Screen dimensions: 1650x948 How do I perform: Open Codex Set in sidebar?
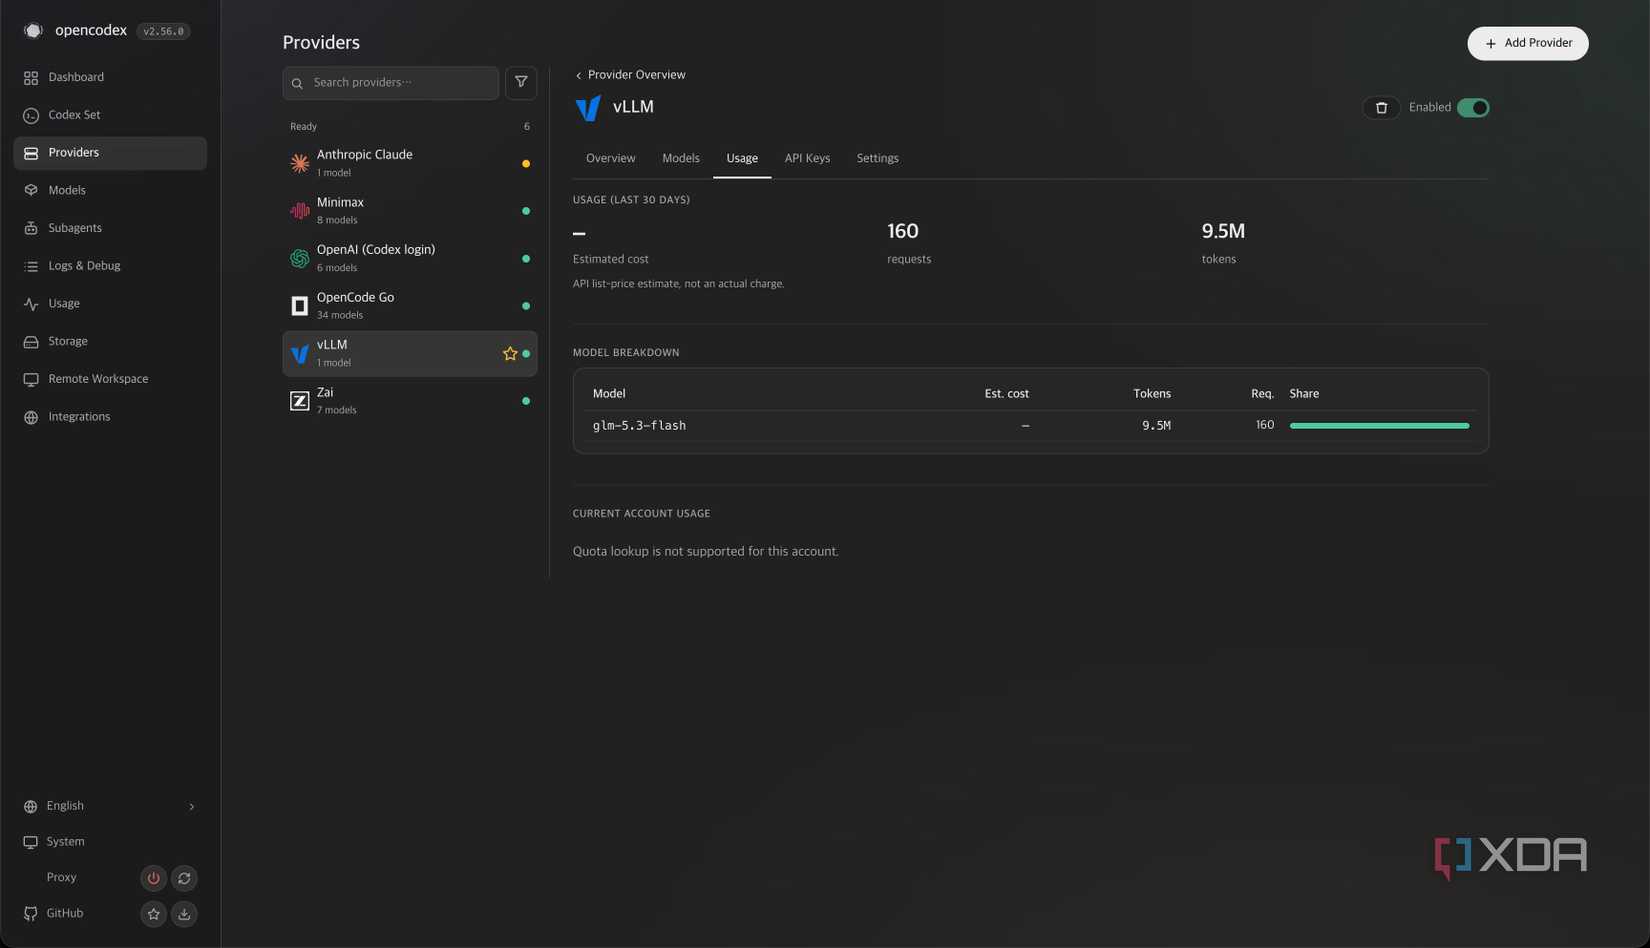pos(110,115)
